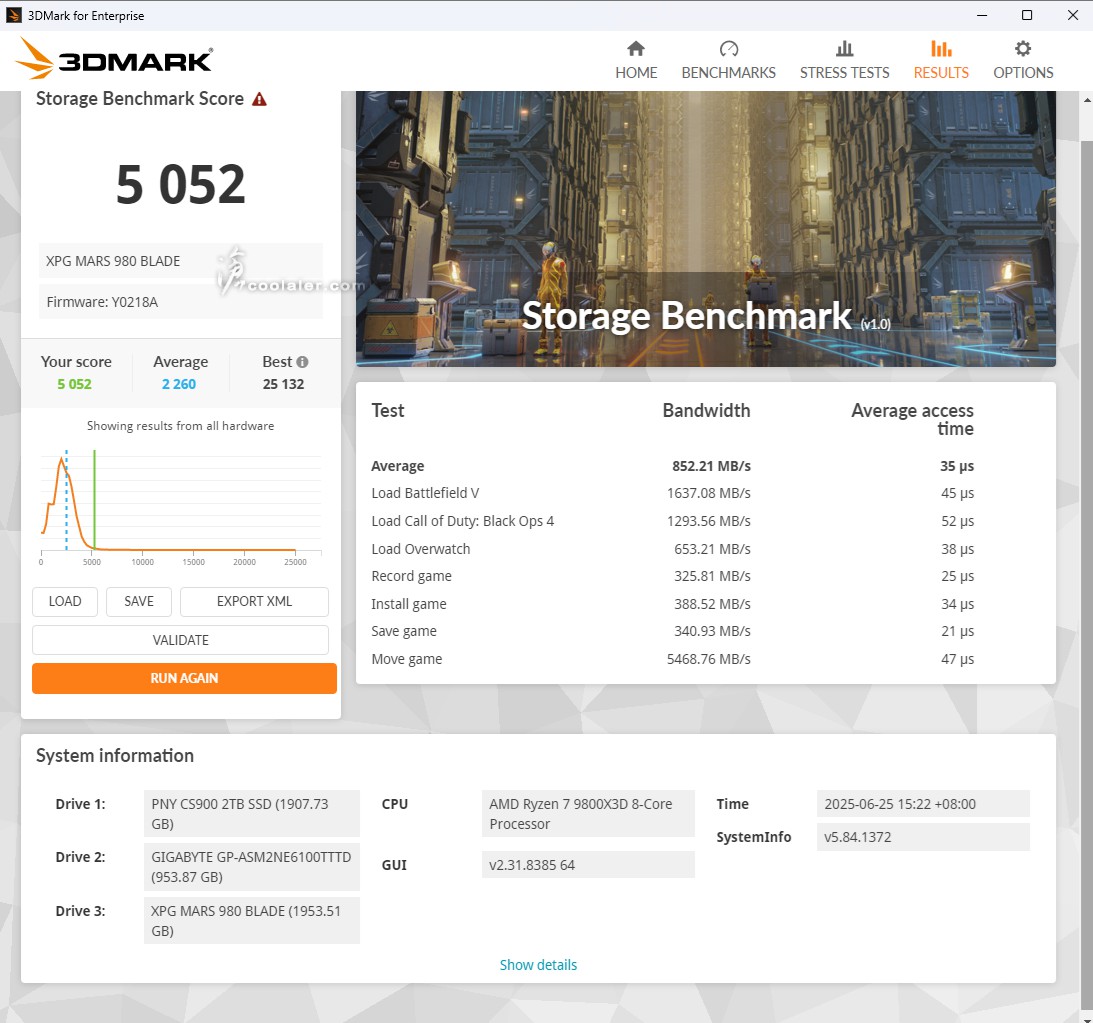Click the SAVE button

tap(139, 601)
